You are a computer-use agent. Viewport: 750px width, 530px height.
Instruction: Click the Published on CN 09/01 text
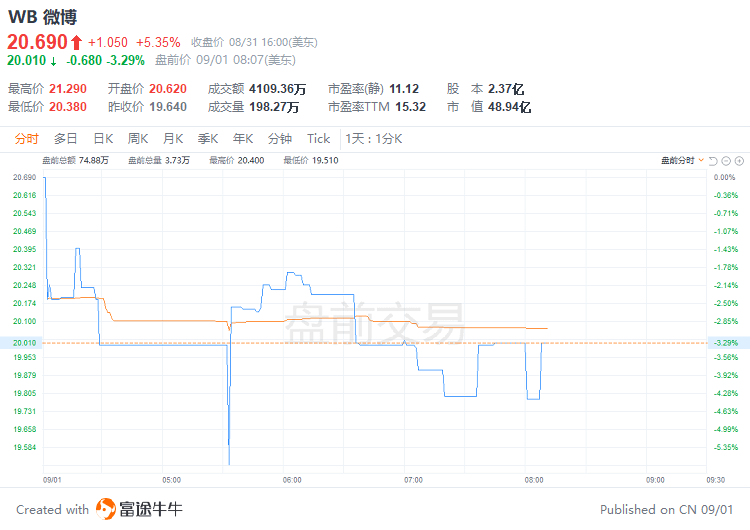point(666,509)
